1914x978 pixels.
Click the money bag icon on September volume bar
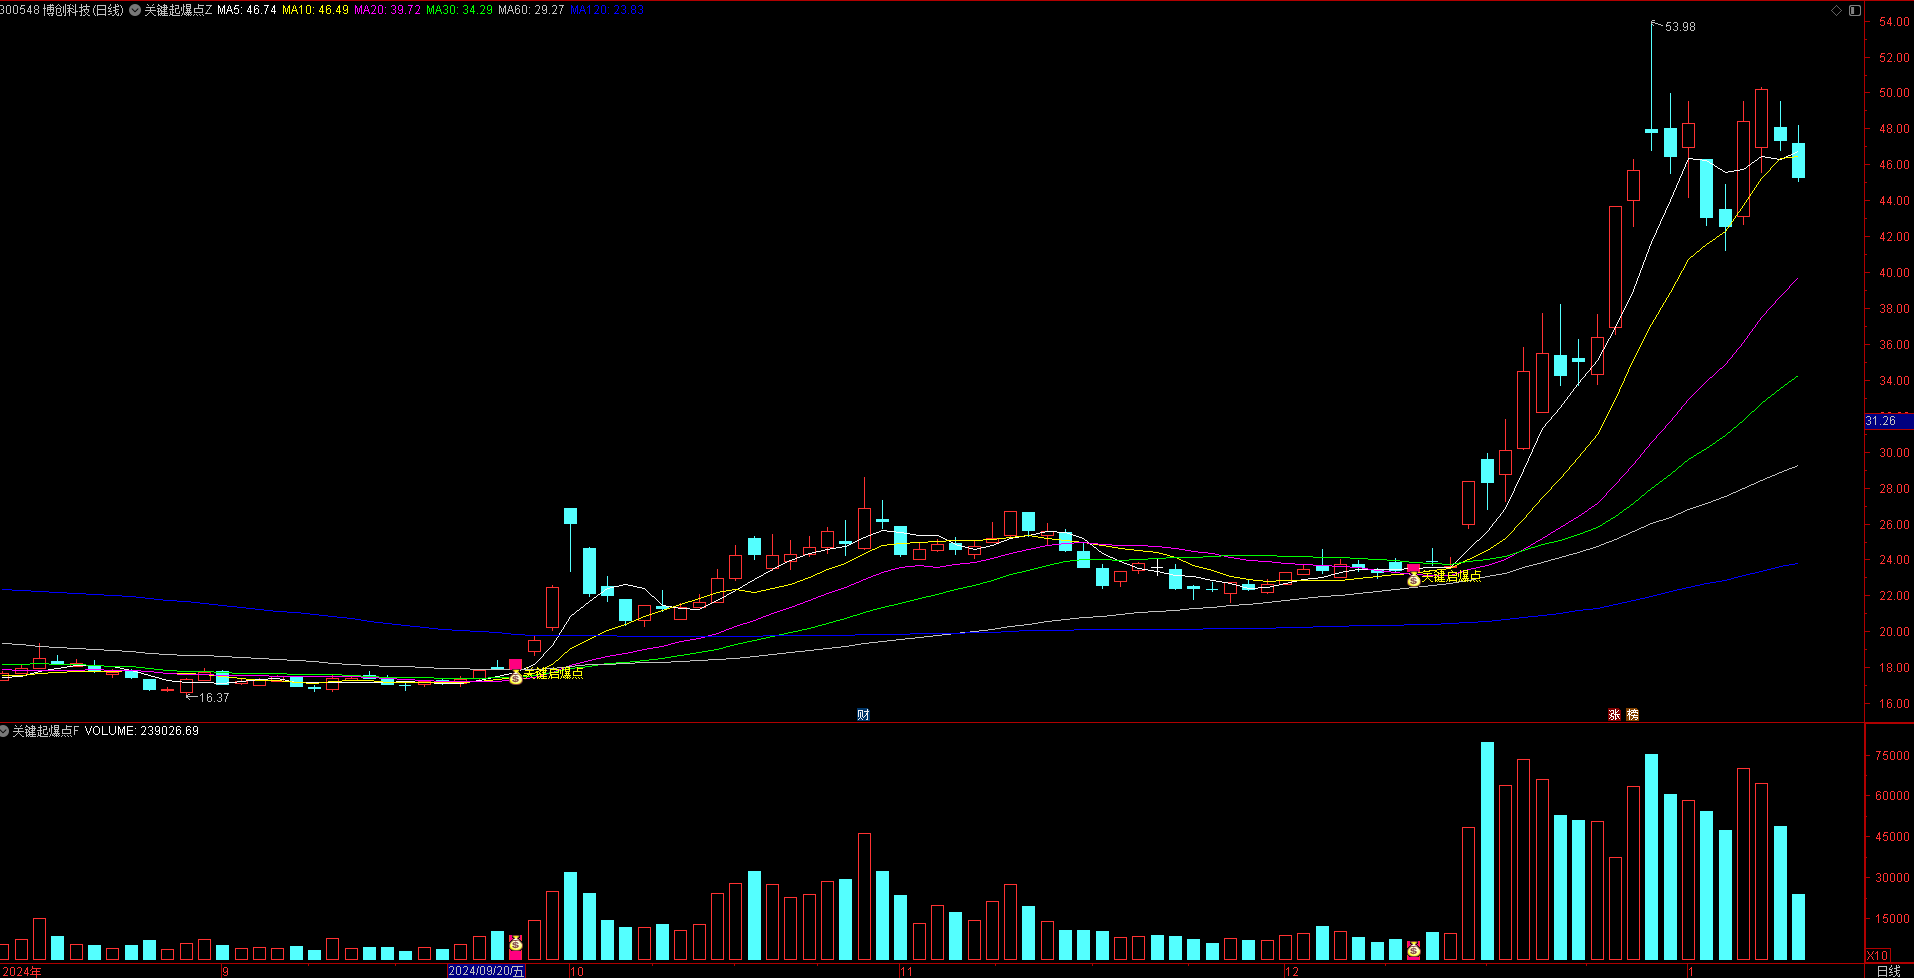coord(516,943)
